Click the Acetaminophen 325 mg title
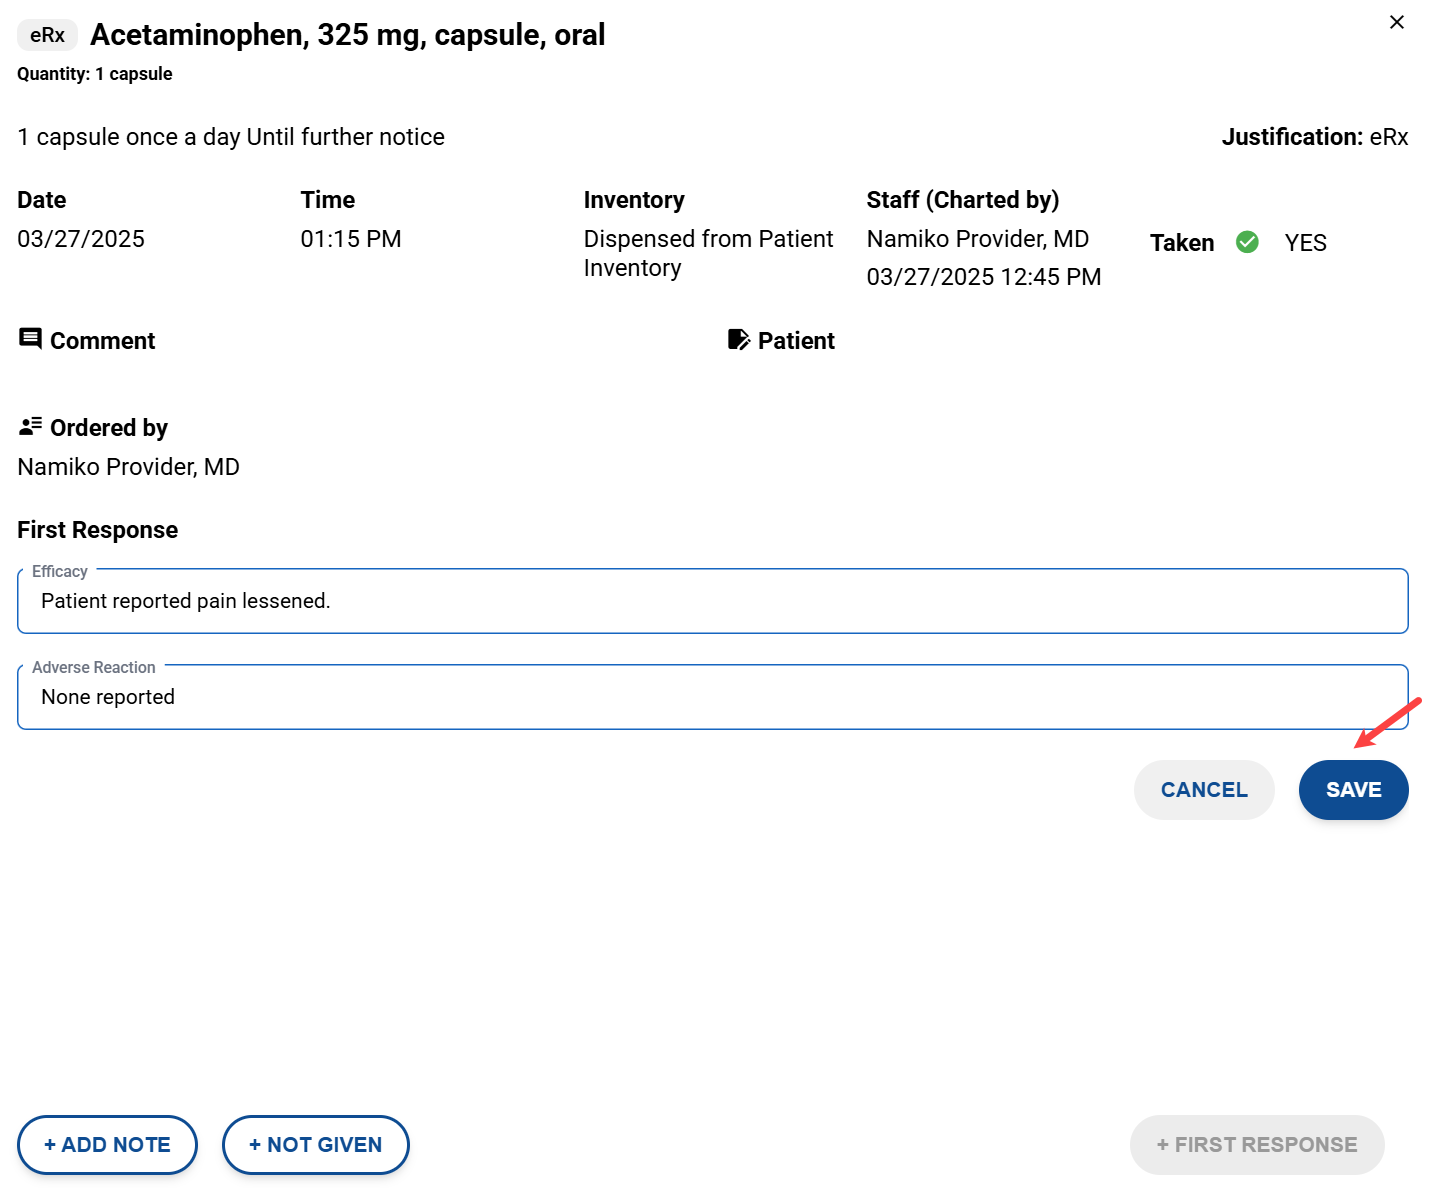The width and height of the screenshot is (1437, 1188). [347, 35]
